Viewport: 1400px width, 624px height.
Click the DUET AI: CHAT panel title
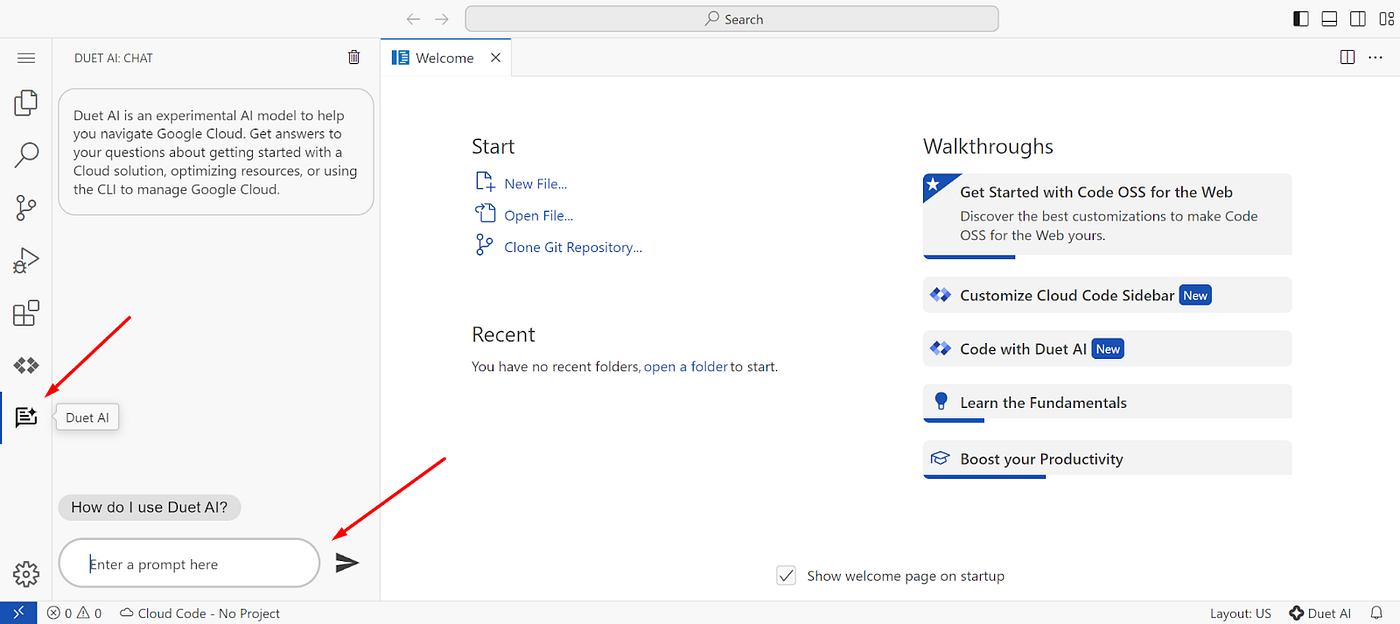pos(114,58)
